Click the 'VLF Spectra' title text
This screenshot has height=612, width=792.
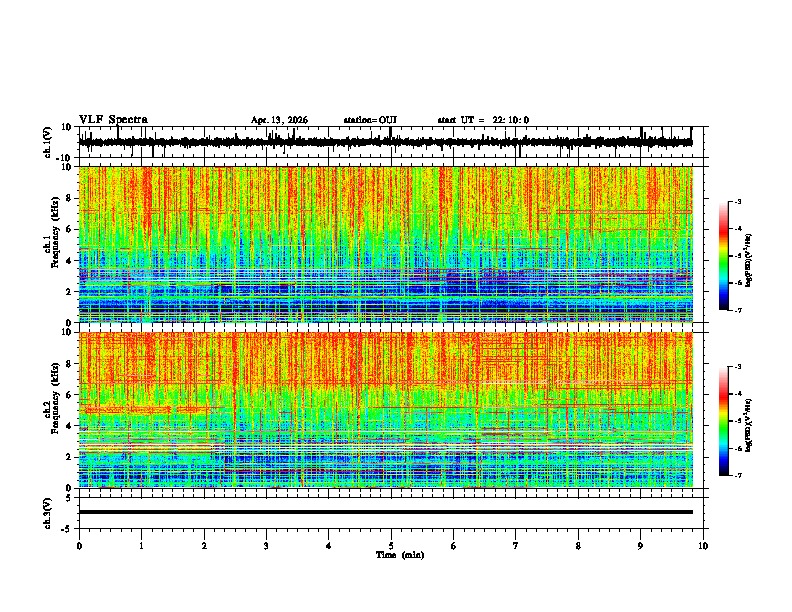point(113,120)
